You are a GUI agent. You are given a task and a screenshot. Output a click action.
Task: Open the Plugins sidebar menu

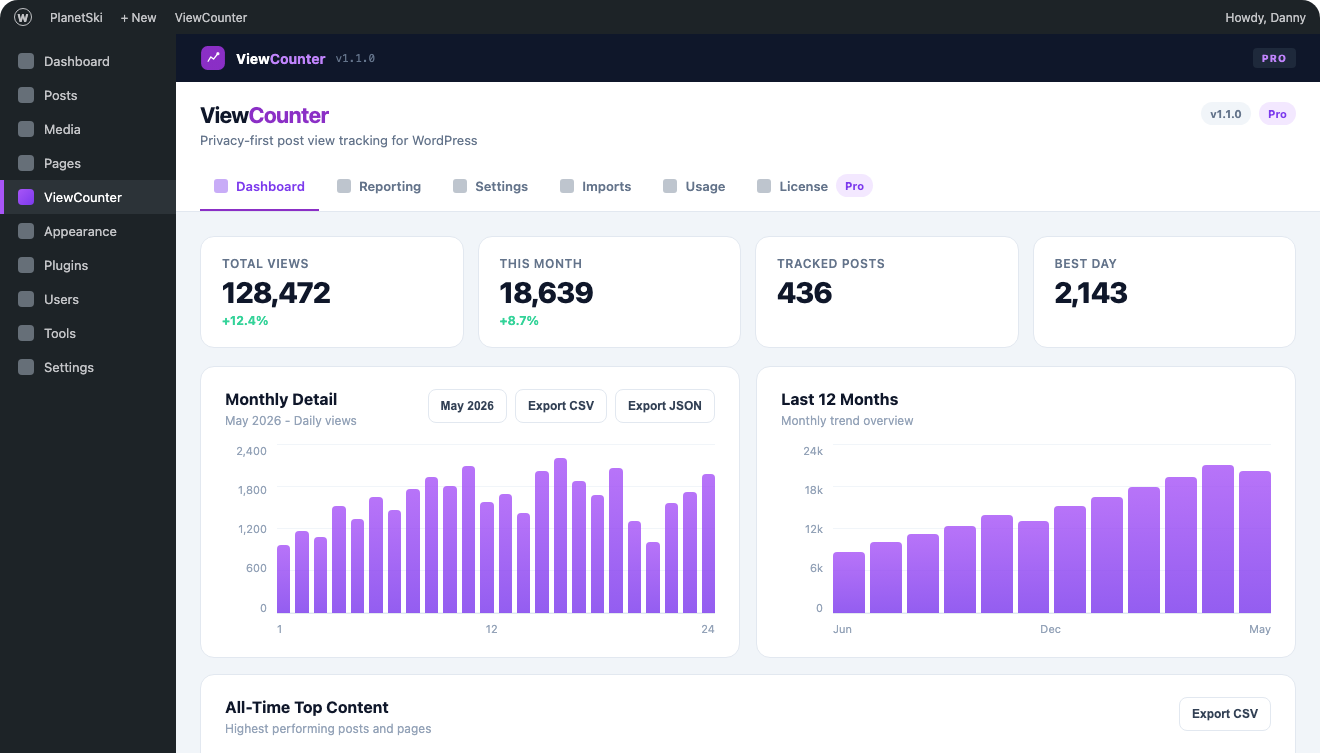tap(88, 265)
